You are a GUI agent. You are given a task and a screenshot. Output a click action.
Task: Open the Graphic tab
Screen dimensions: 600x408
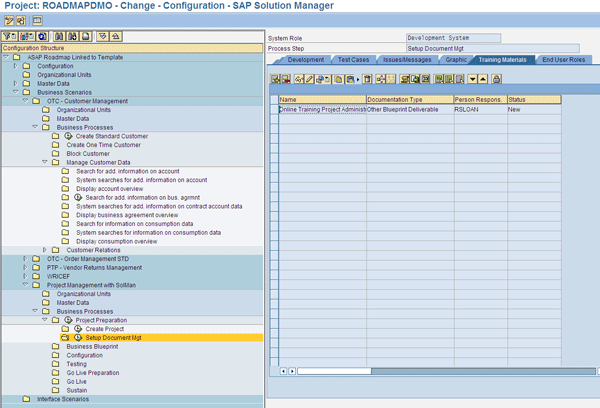point(456,60)
